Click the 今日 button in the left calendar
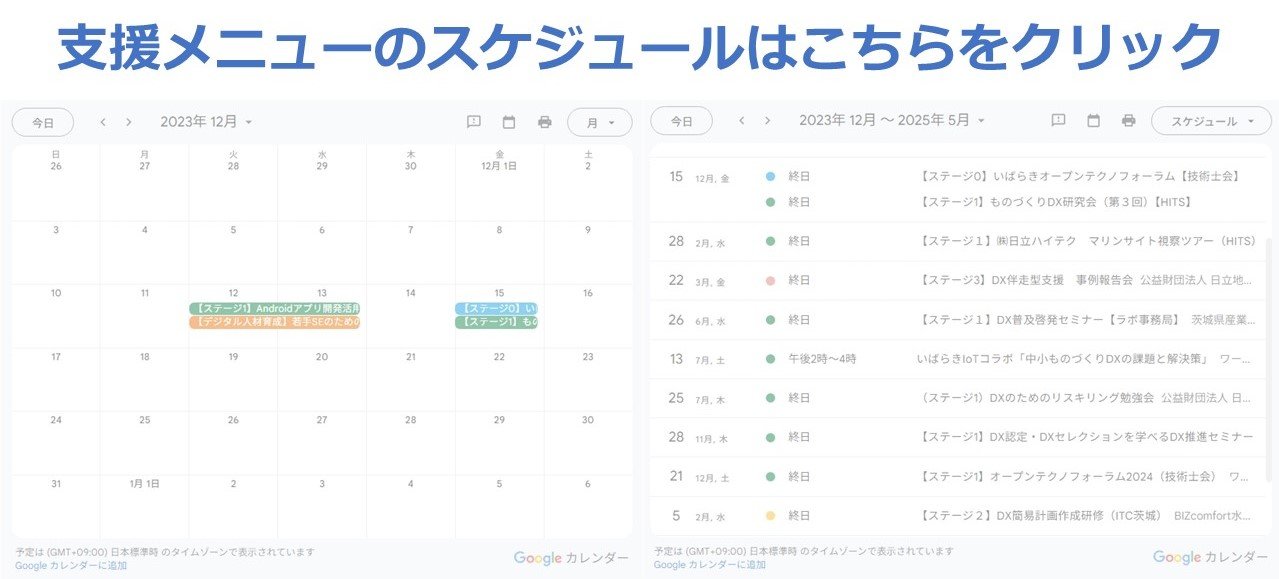Viewport: 1279px width, 579px height. 43,122
